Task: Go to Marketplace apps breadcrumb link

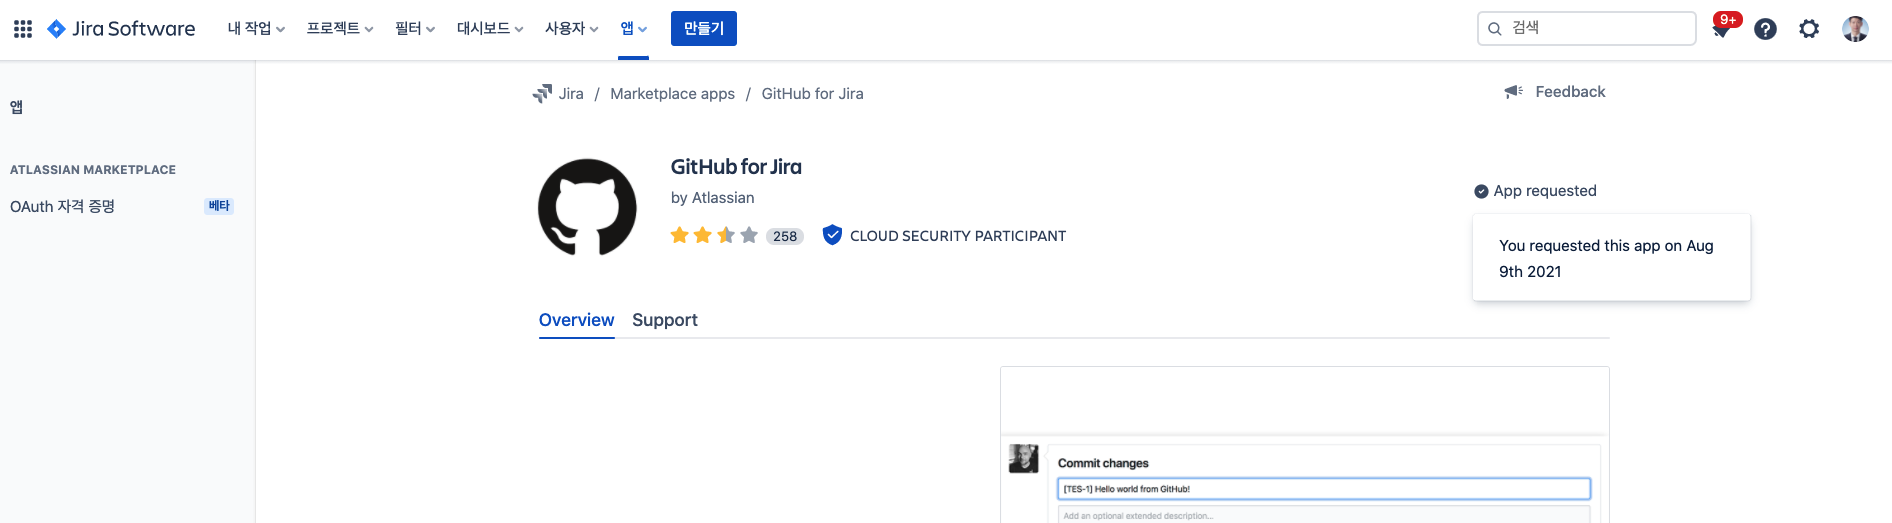Action: coord(673,94)
